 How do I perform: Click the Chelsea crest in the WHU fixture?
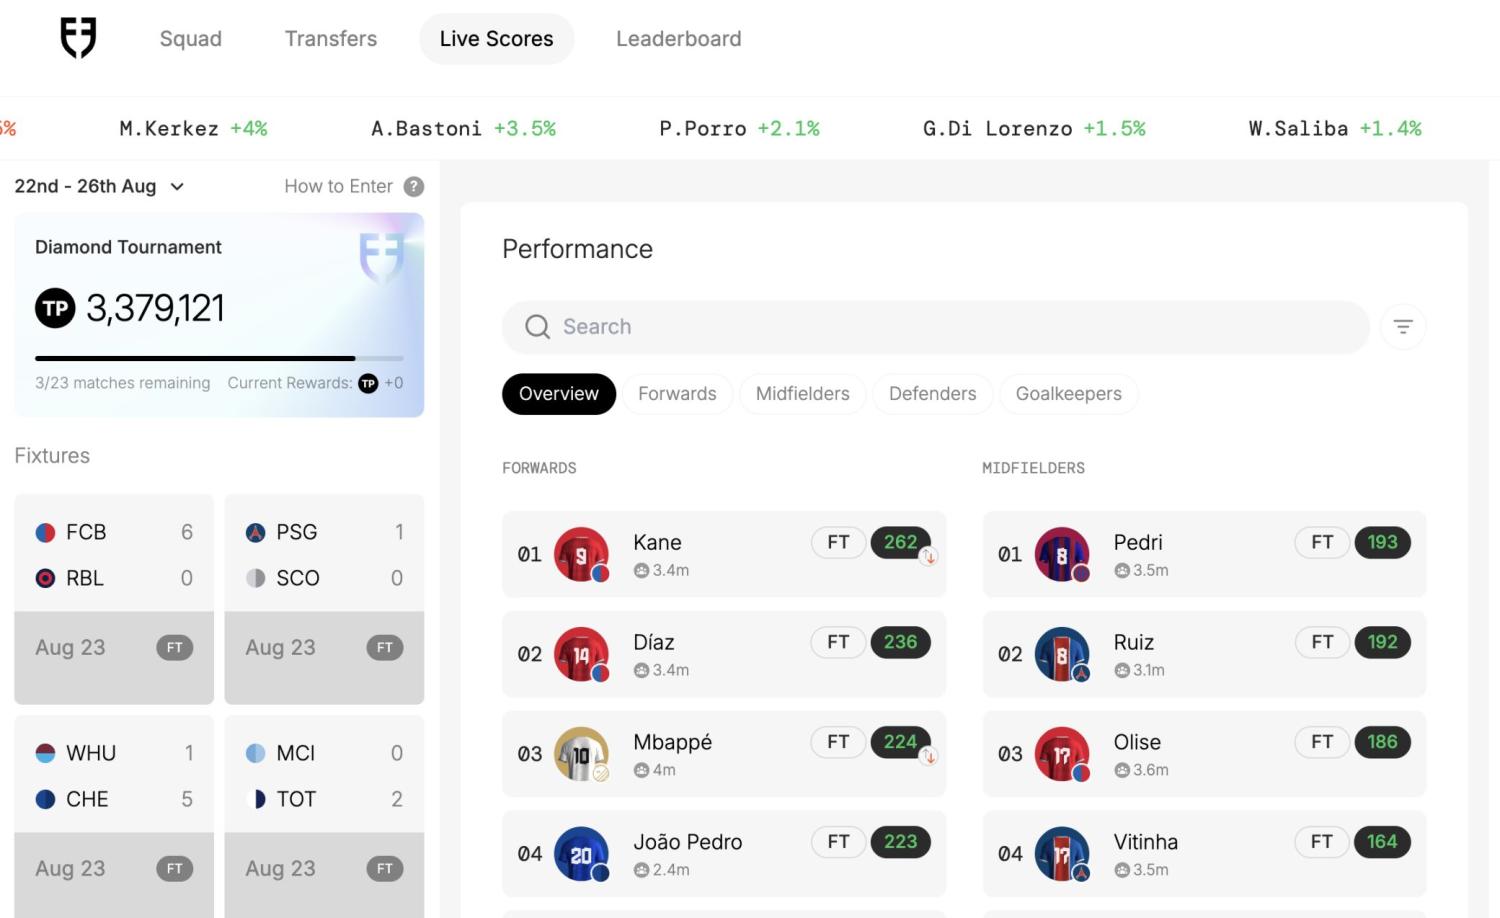coord(45,798)
